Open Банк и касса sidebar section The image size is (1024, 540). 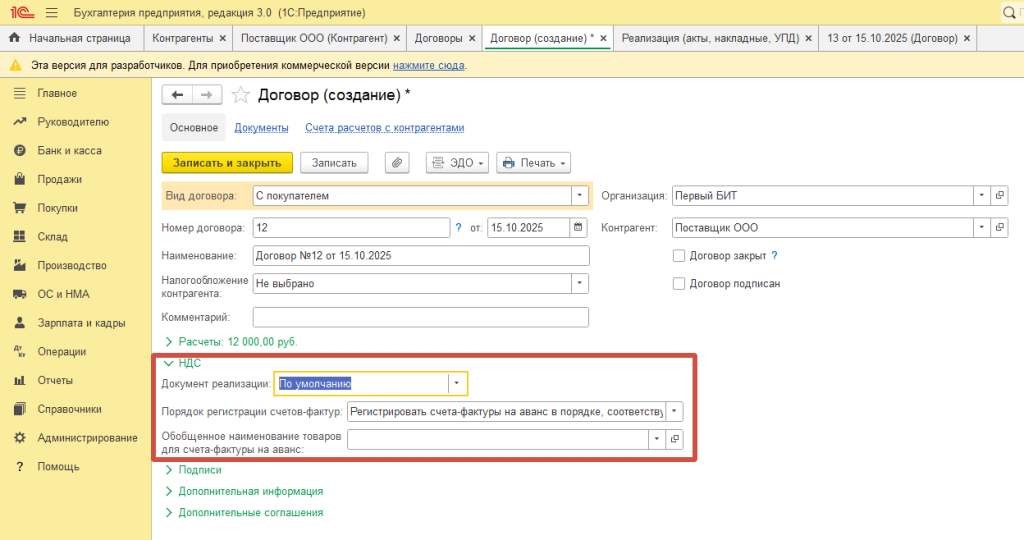pos(69,151)
